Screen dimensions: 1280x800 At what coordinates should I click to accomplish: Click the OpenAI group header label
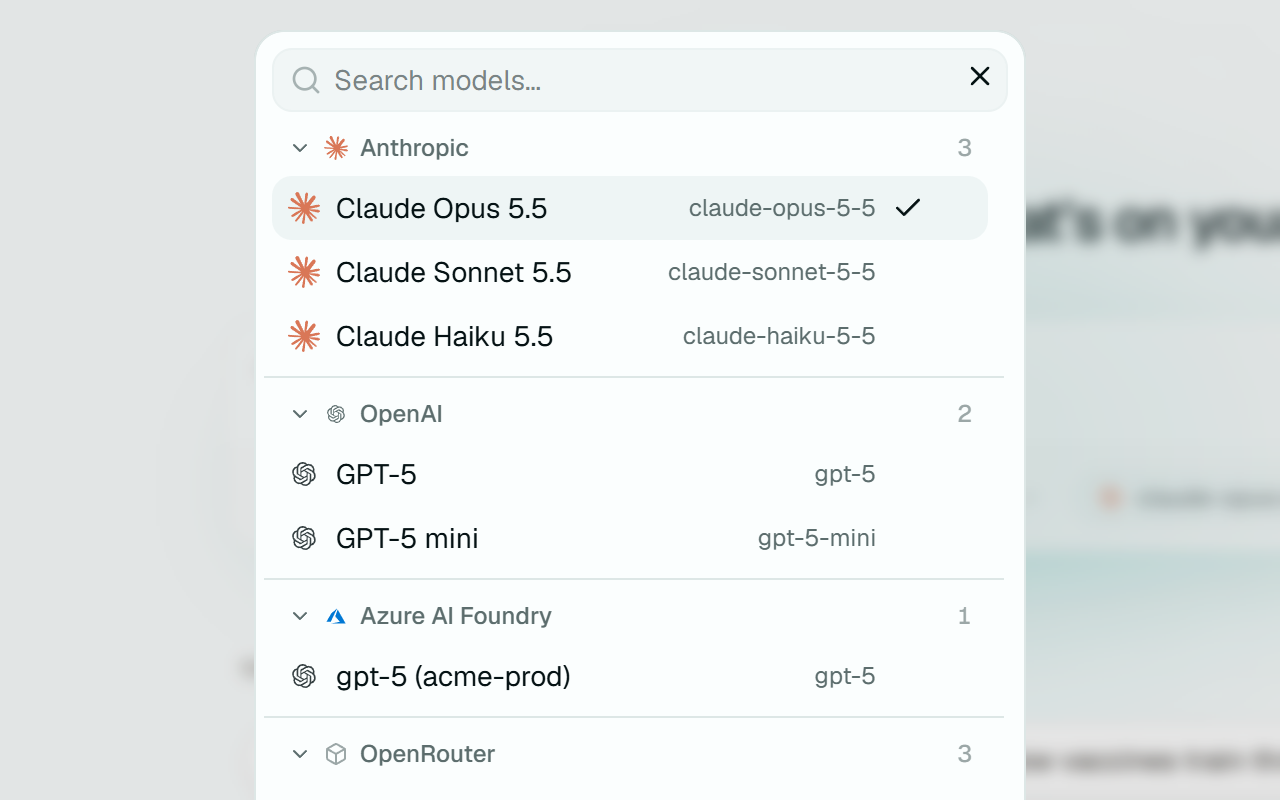pyautogui.click(x=401, y=414)
